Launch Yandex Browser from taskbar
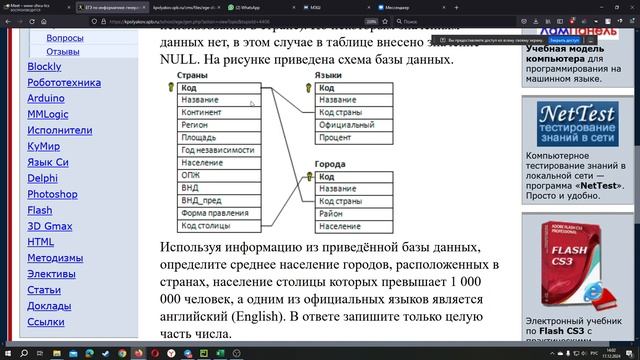 171,353
